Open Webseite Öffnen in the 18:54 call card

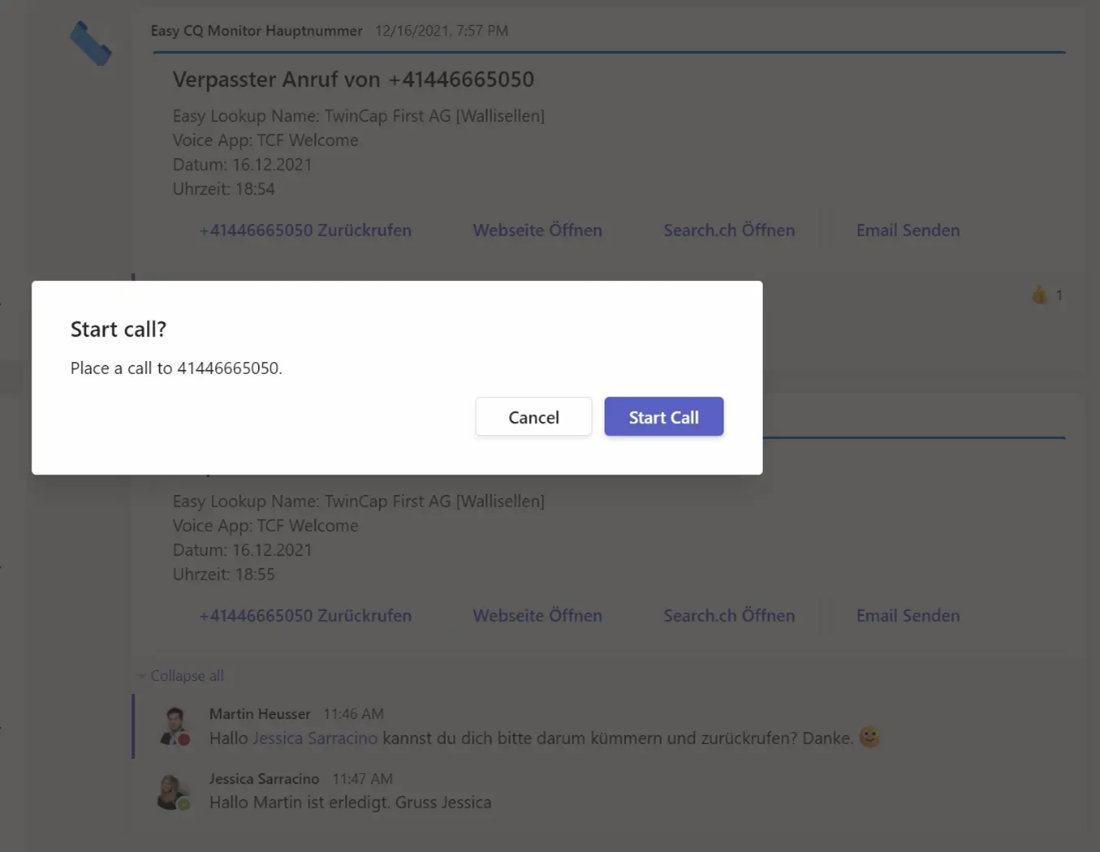coord(537,230)
